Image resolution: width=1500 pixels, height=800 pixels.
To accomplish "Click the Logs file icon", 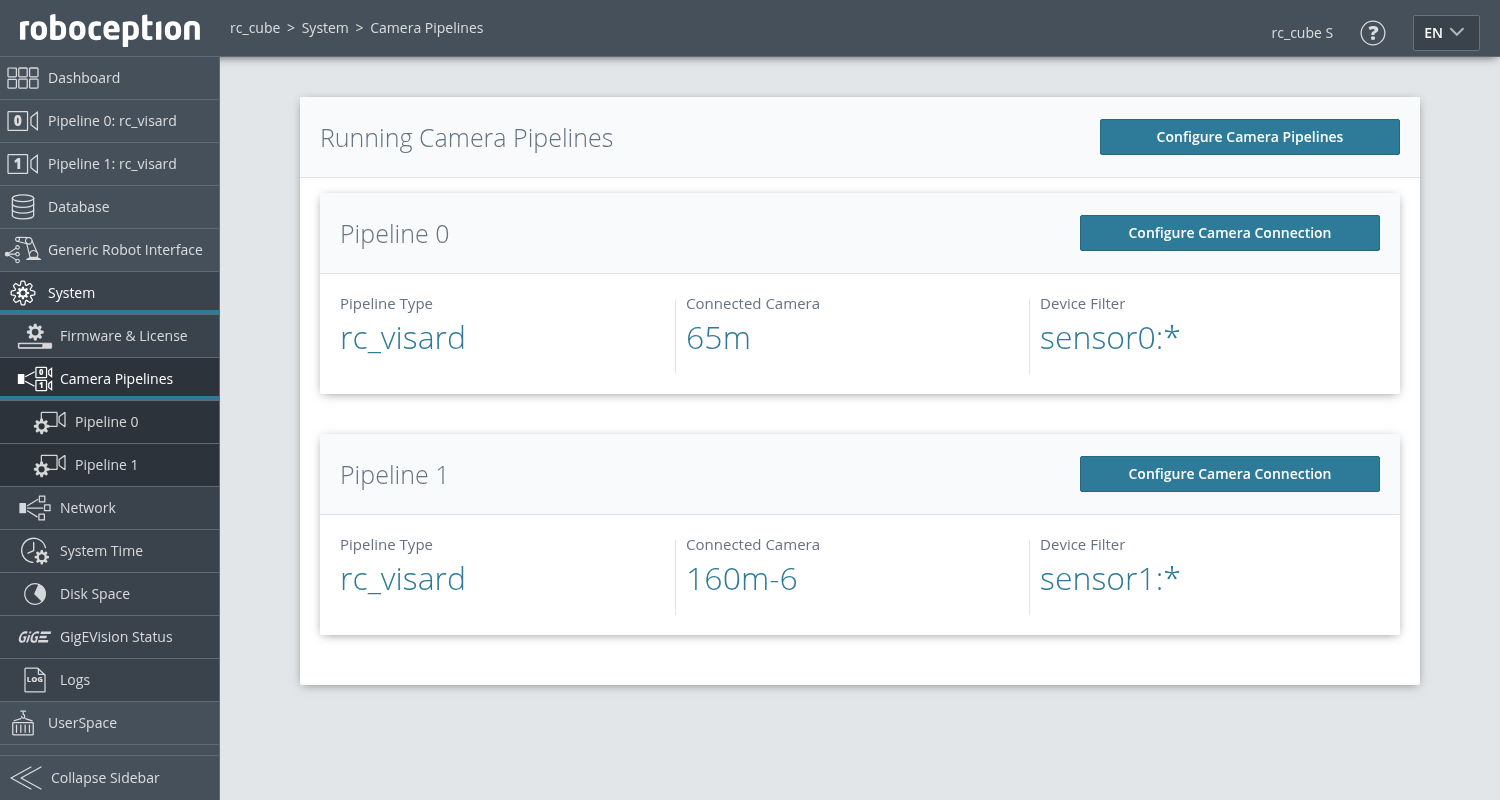I will [x=35, y=680].
